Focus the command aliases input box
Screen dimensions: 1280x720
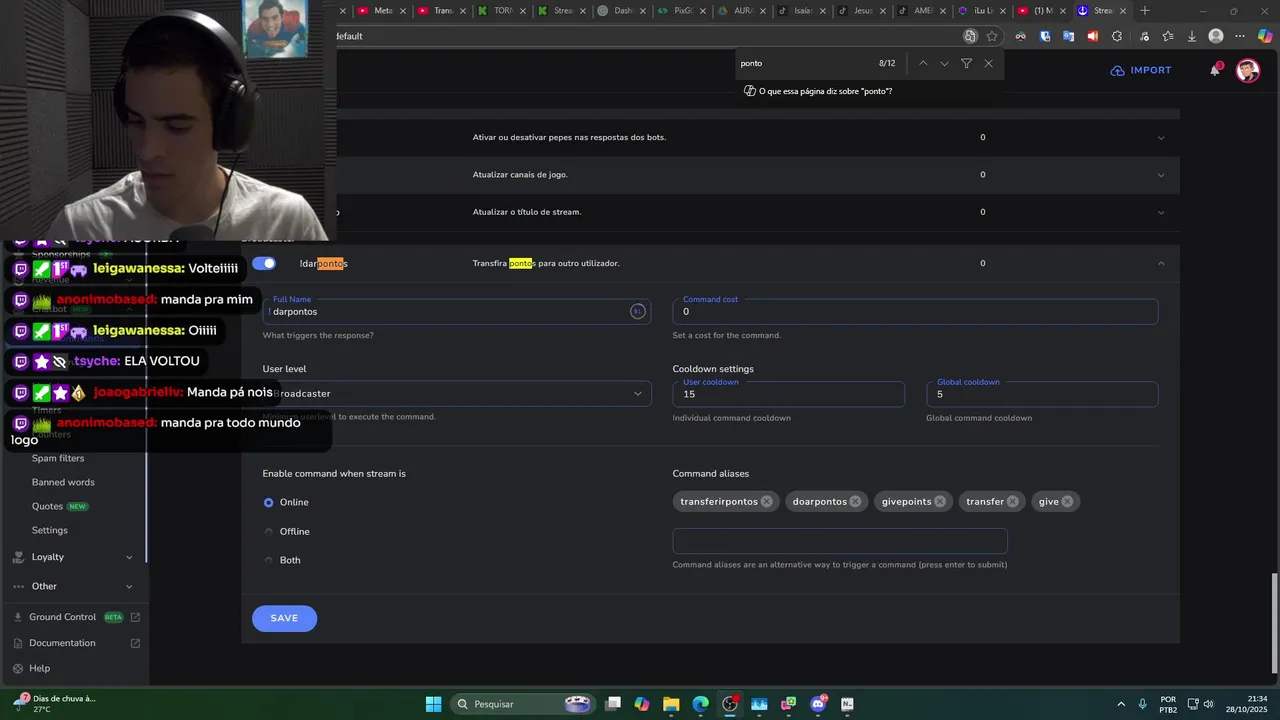coord(840,541)
